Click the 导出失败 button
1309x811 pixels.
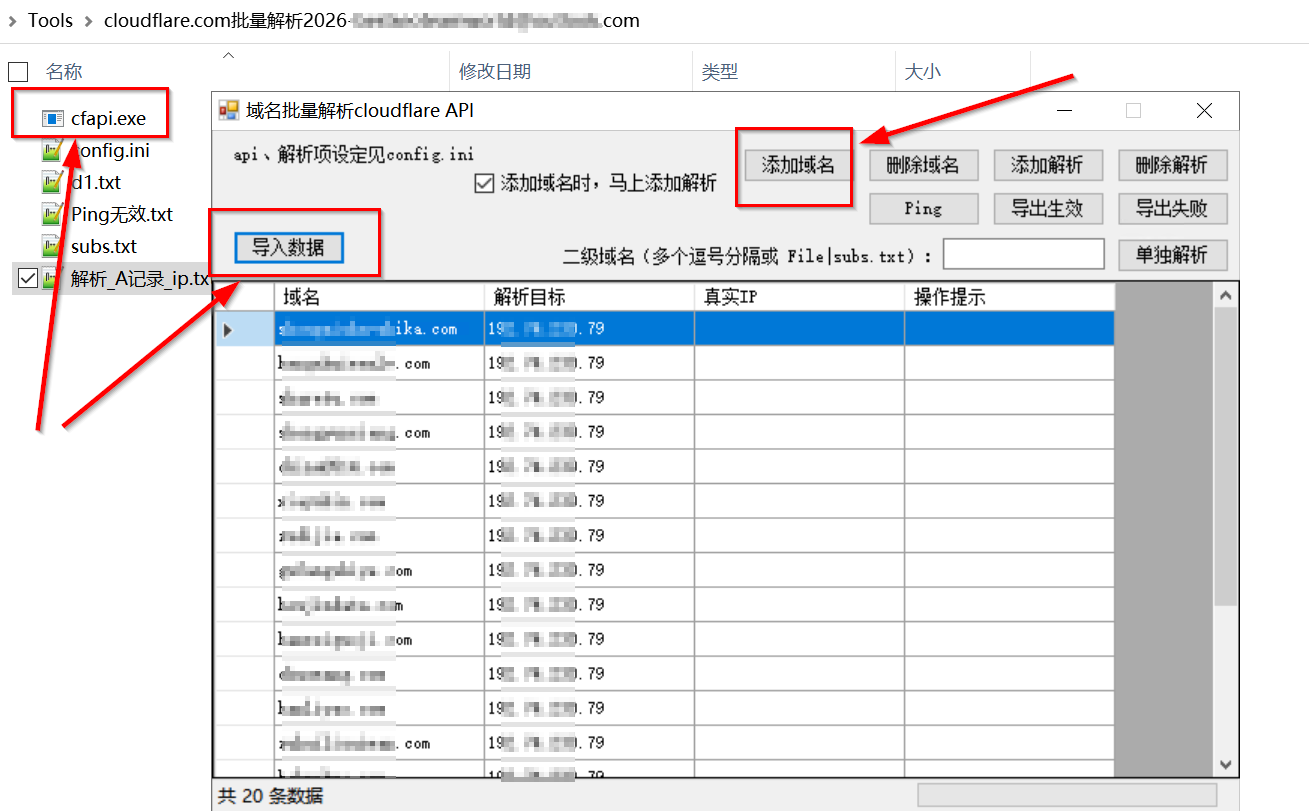coord(1172,208)
